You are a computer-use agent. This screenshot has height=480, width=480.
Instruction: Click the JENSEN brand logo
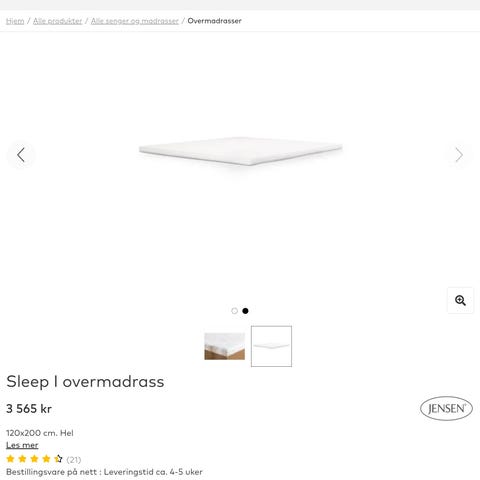(446, 408)
